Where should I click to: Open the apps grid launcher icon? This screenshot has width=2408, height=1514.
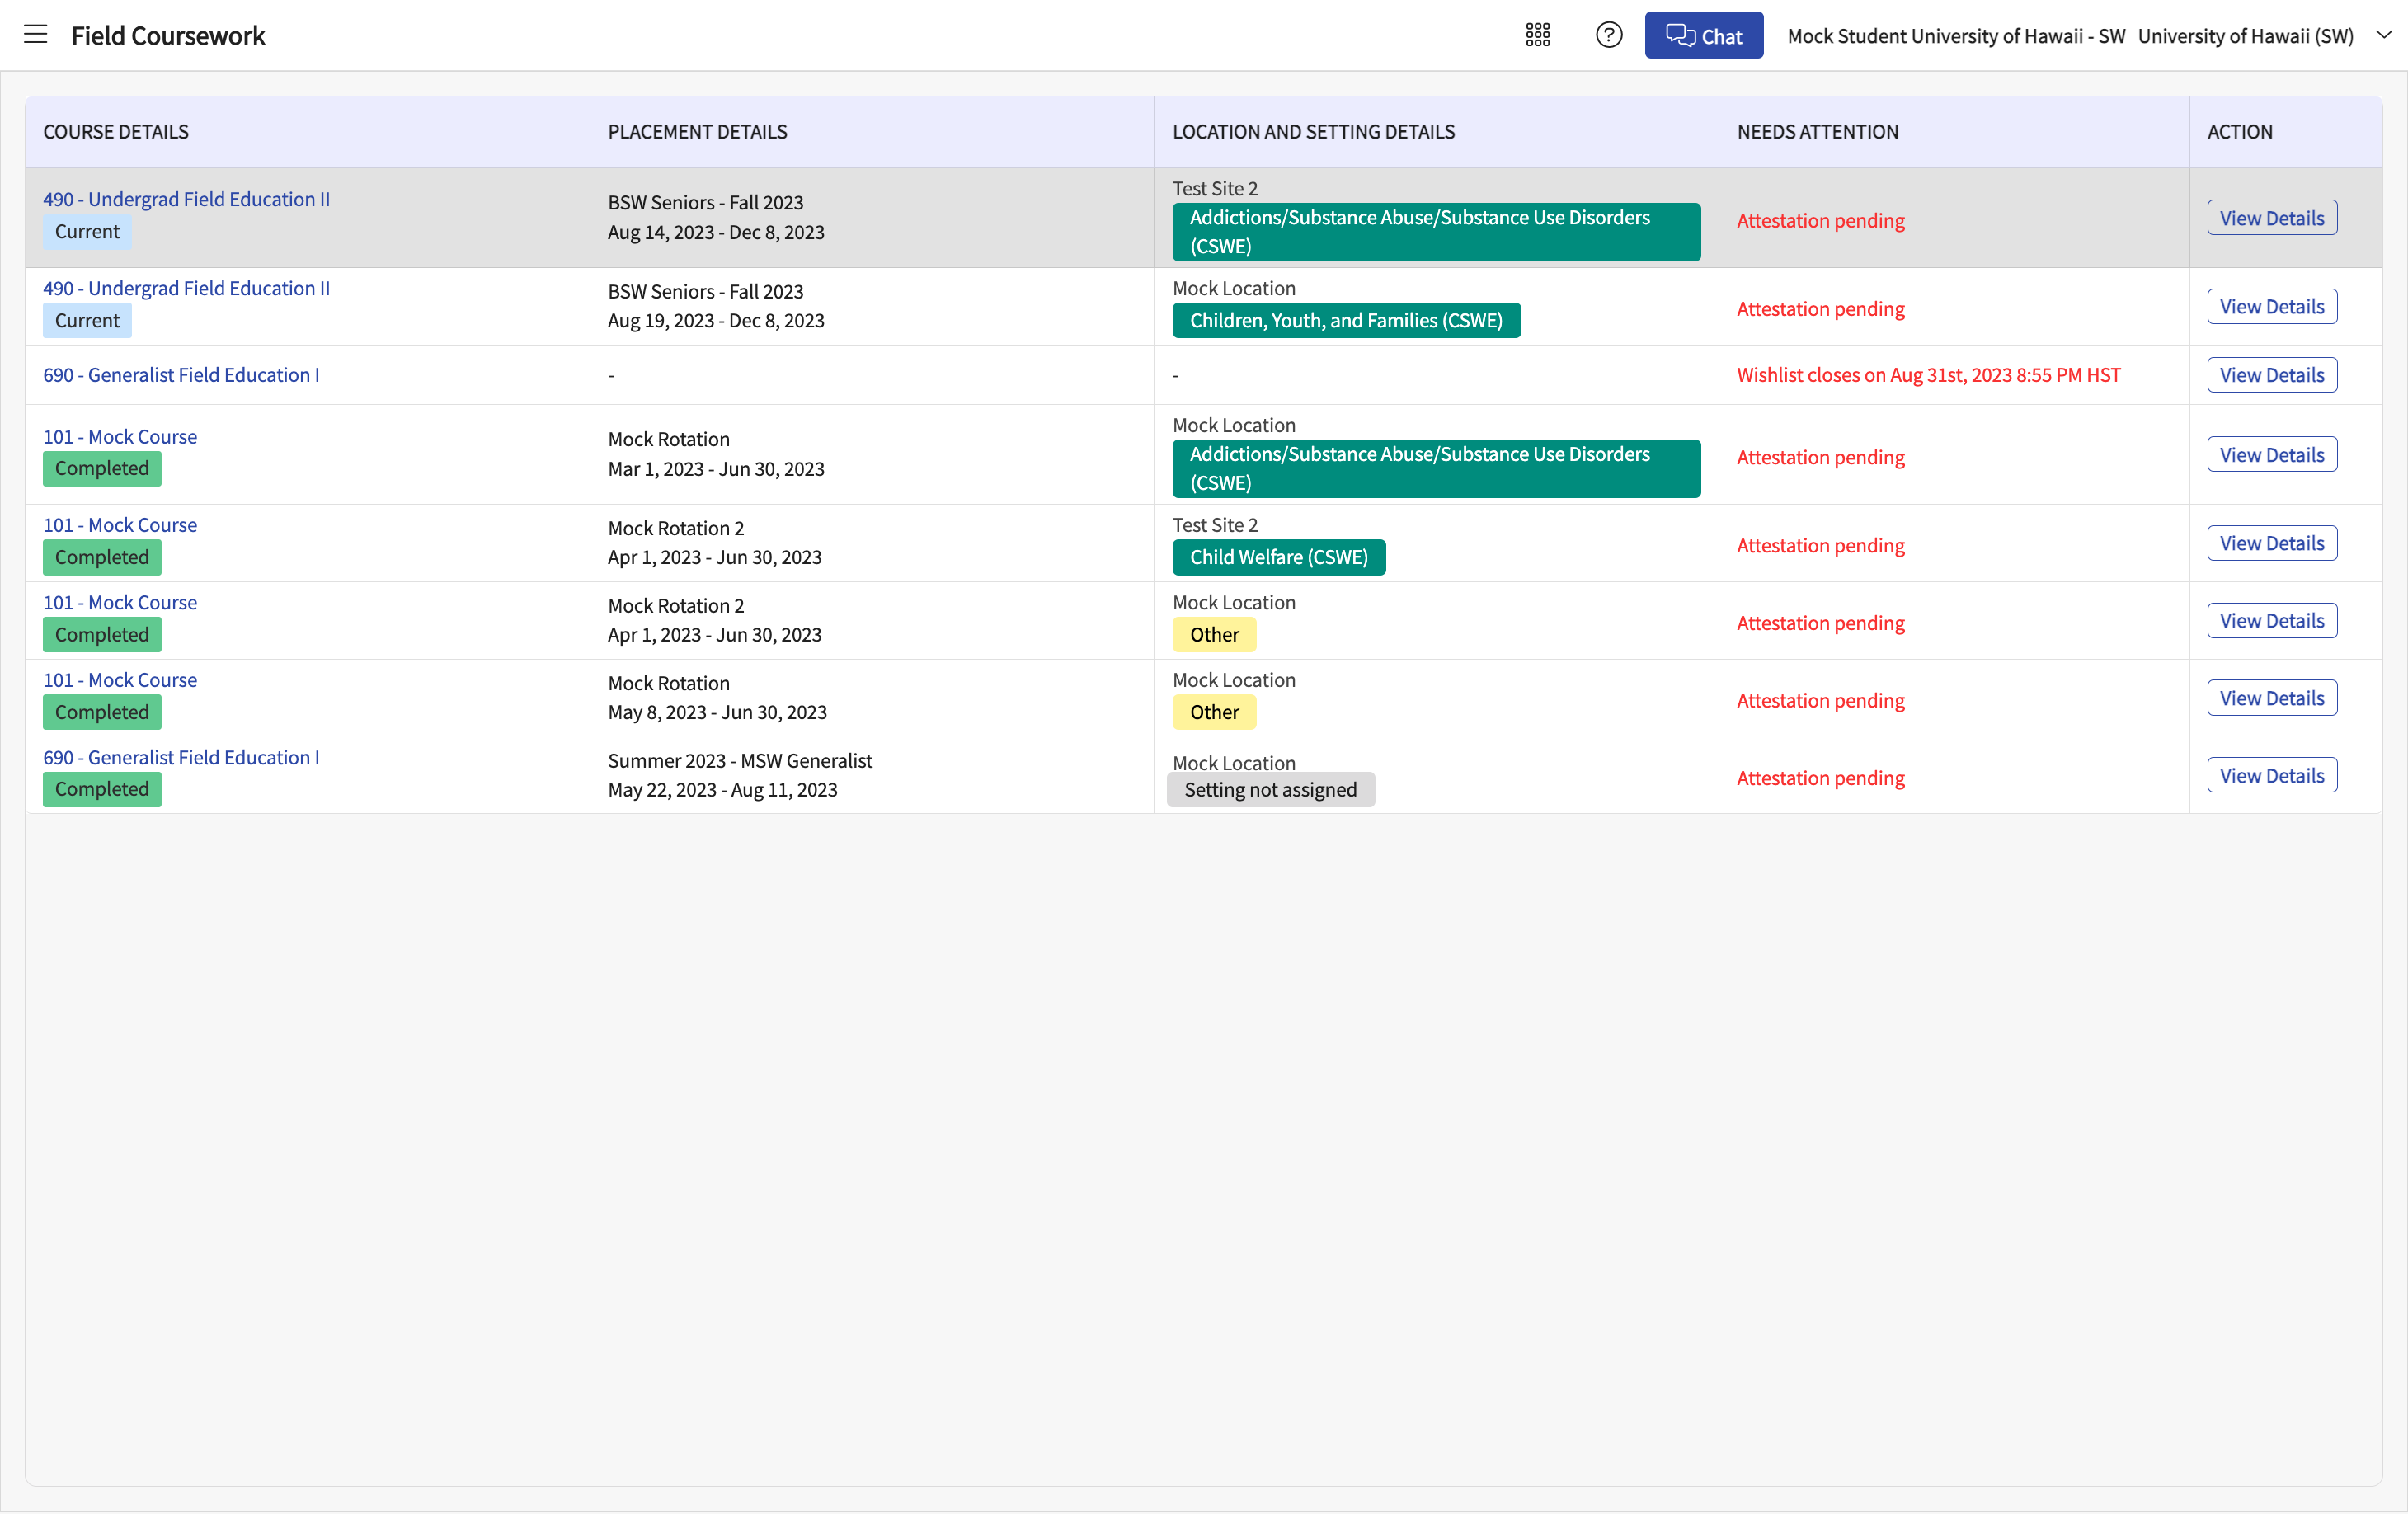(1537, 35)
